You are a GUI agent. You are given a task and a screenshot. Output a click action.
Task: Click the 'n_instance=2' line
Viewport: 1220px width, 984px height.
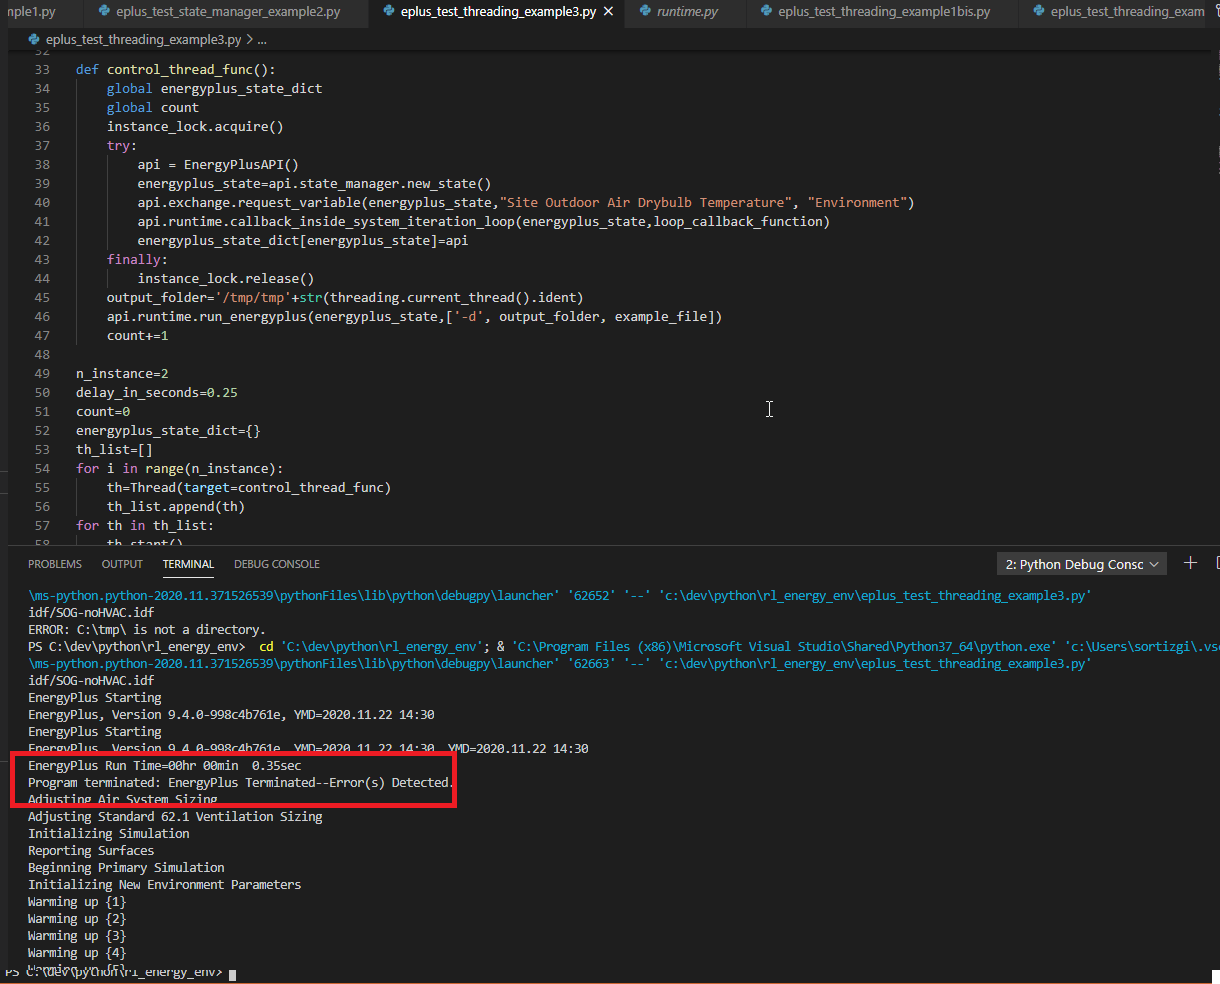[x=122, y=374]
